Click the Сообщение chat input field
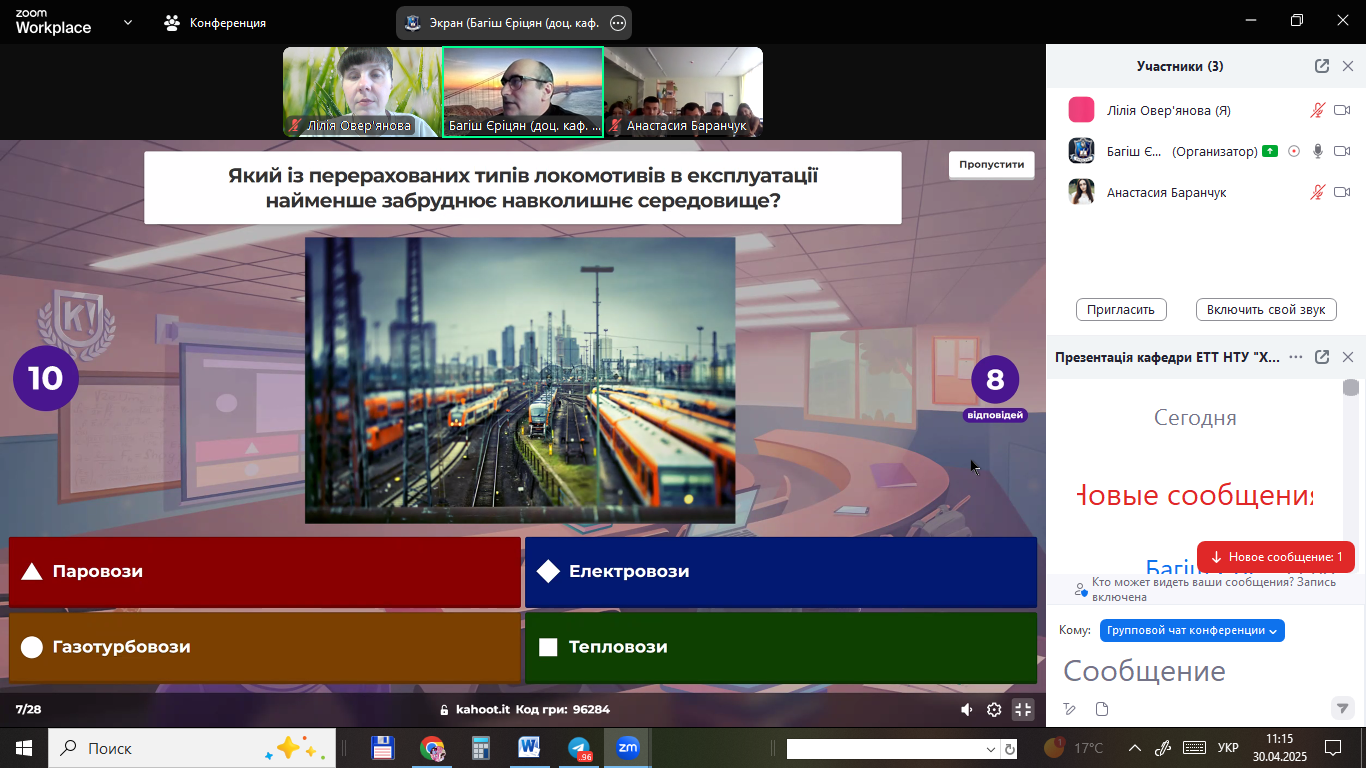Image resolution: width=1366 pixels, height=768 pixels. pos(1190,670)
